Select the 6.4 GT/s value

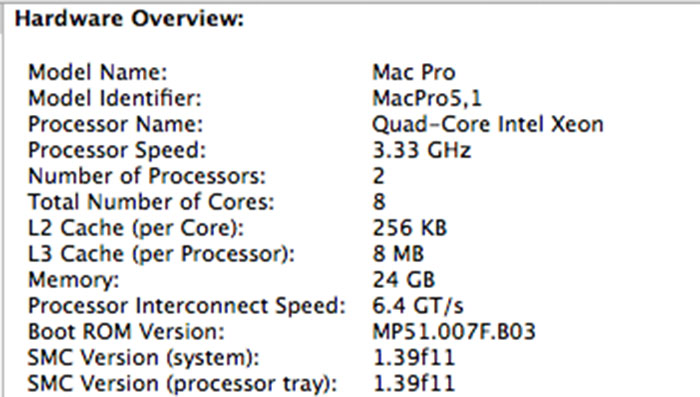coord(418,305)
